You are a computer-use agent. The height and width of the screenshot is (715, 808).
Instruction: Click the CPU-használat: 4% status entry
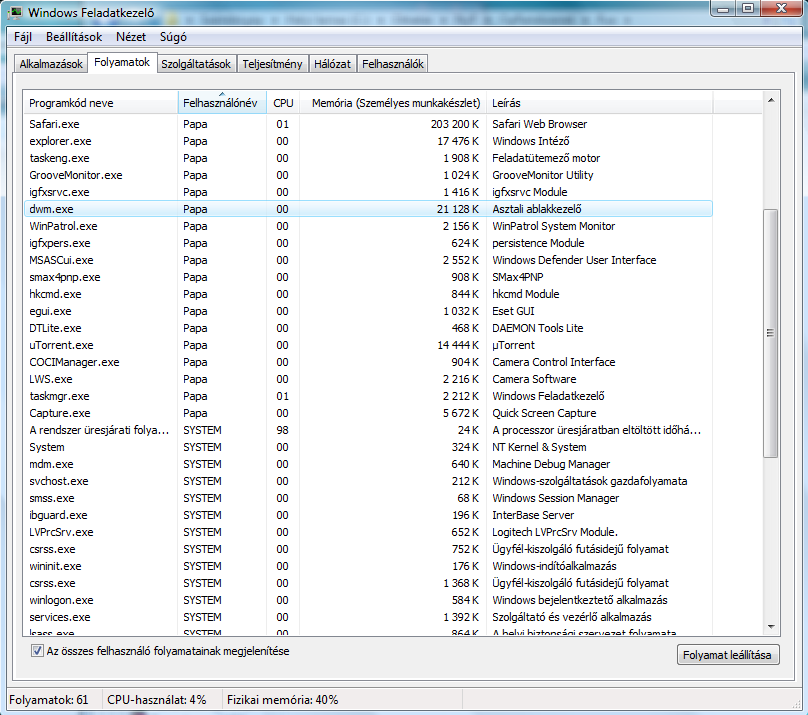tap(157, 700)
